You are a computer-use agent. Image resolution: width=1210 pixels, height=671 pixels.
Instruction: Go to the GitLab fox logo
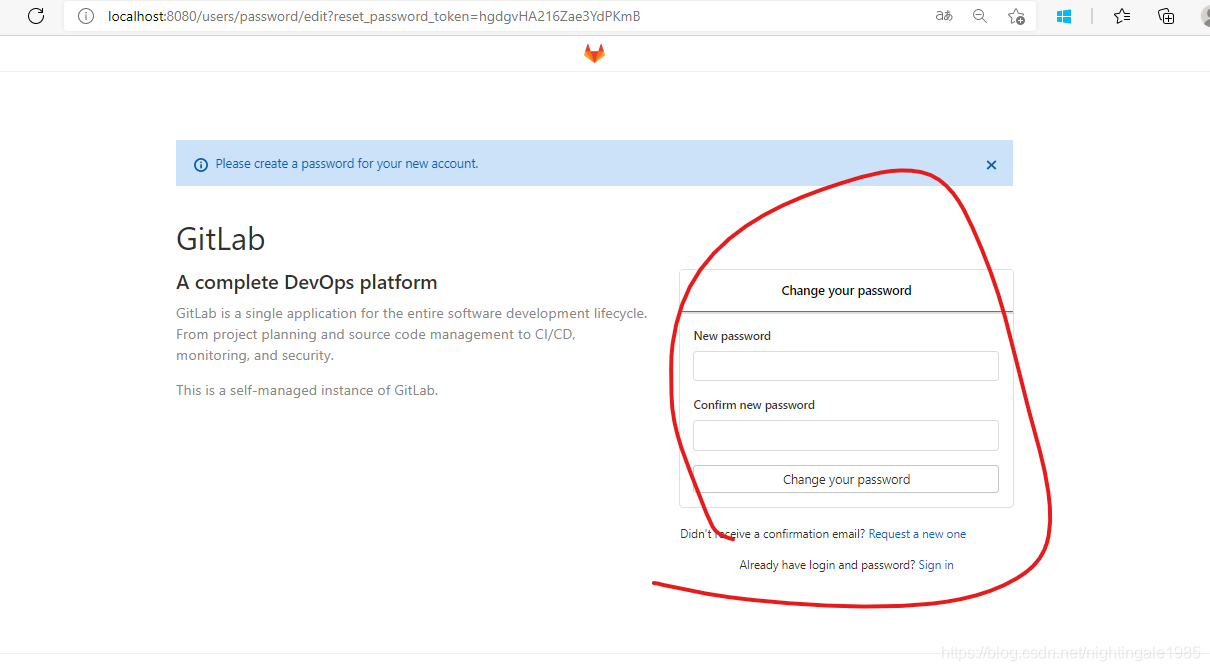[595, 54]
